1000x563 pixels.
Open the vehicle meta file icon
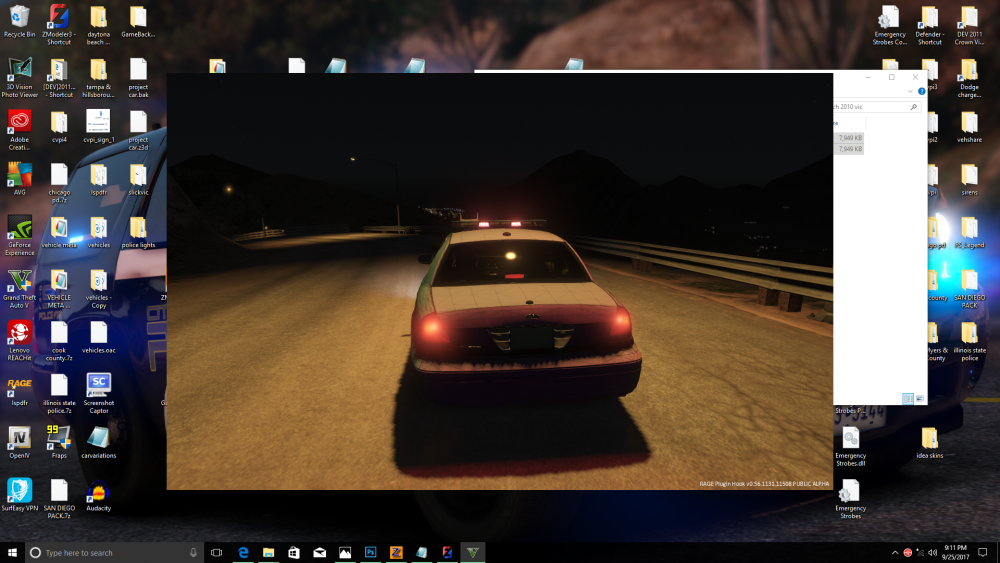[59, 232]
